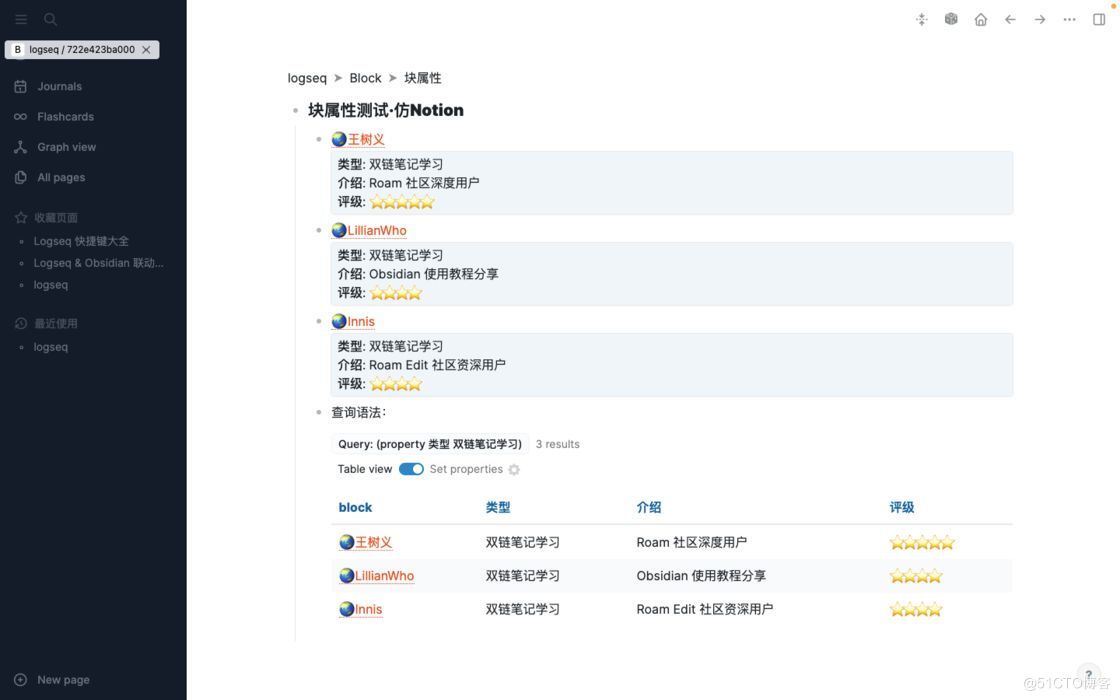Screen dimensions: 1120x700
Task: Click 块属性 in the breadcrumb
Action: 423,78
